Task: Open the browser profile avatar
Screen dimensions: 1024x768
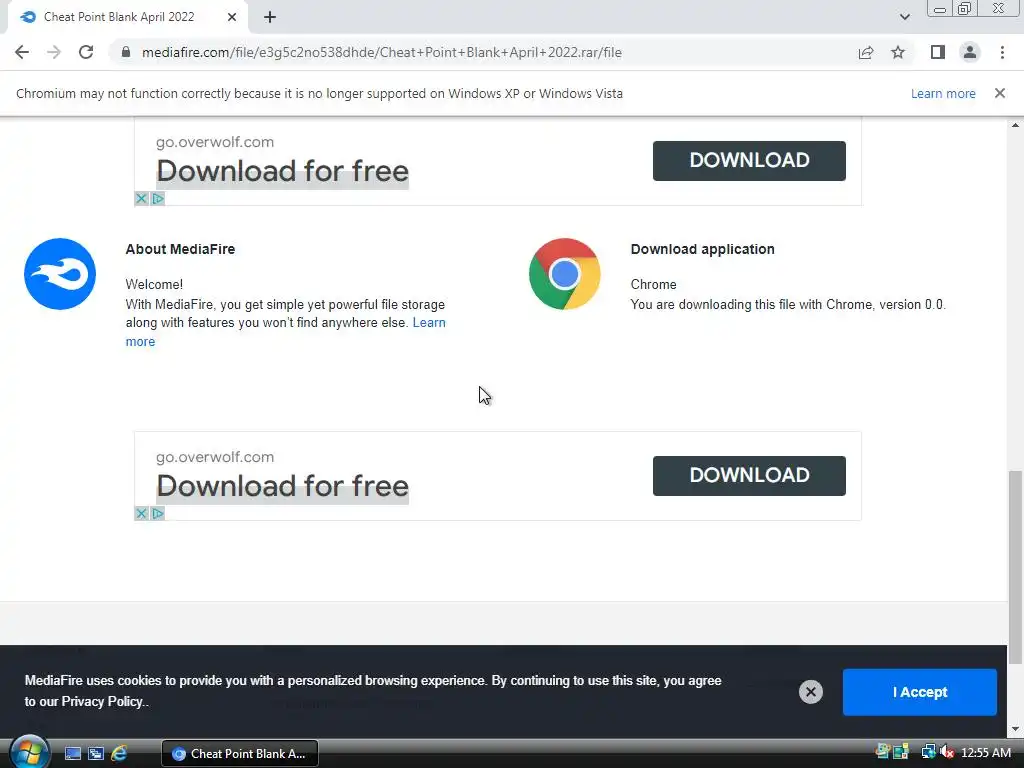Action: pyautogui.click(x=970, y=52)
